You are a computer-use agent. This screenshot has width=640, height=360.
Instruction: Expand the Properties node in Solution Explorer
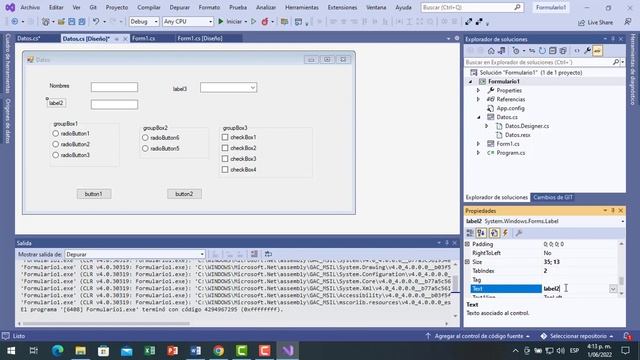[x=478, y=90]
